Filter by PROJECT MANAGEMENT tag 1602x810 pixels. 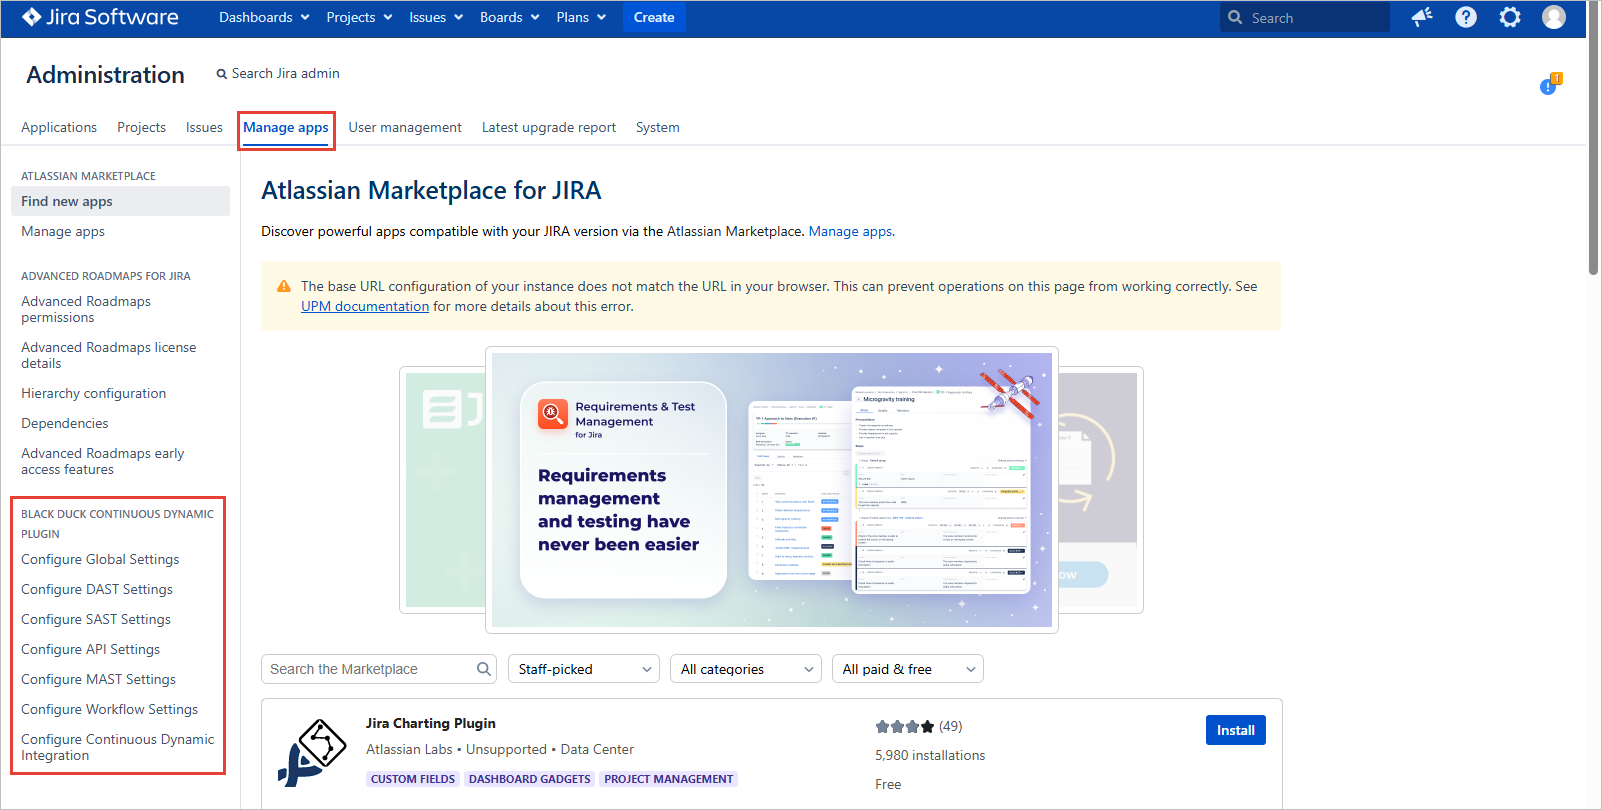(668, 779)
